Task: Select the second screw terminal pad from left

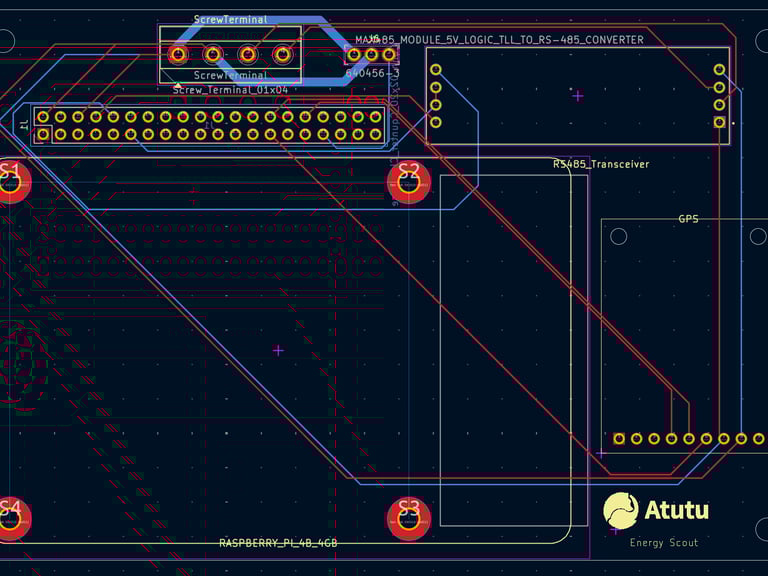Action: tap(213, 54)
